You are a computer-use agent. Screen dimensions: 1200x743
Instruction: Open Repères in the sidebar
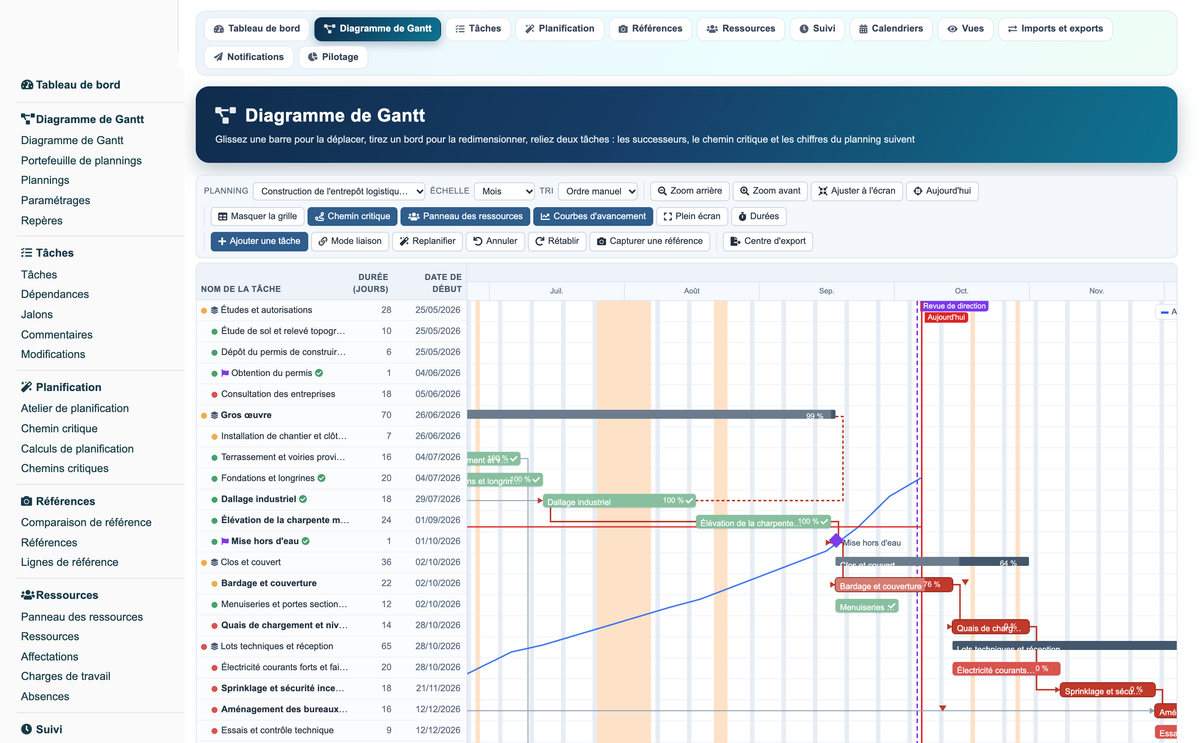(x=41, y=220)
